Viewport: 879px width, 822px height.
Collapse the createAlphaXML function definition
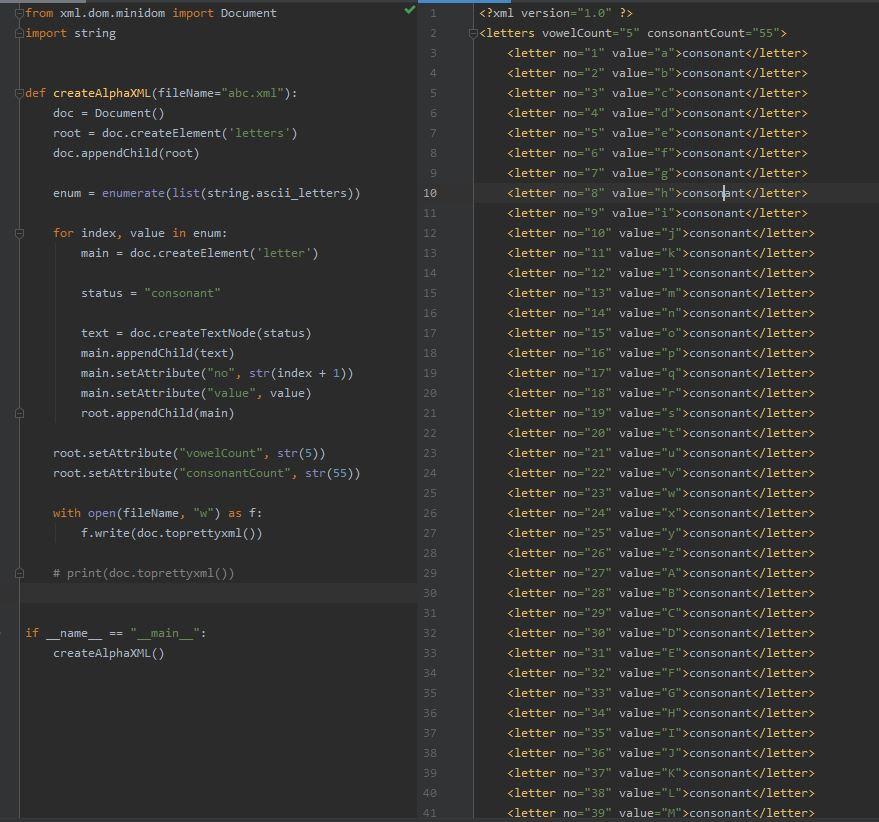click(20, 93)
